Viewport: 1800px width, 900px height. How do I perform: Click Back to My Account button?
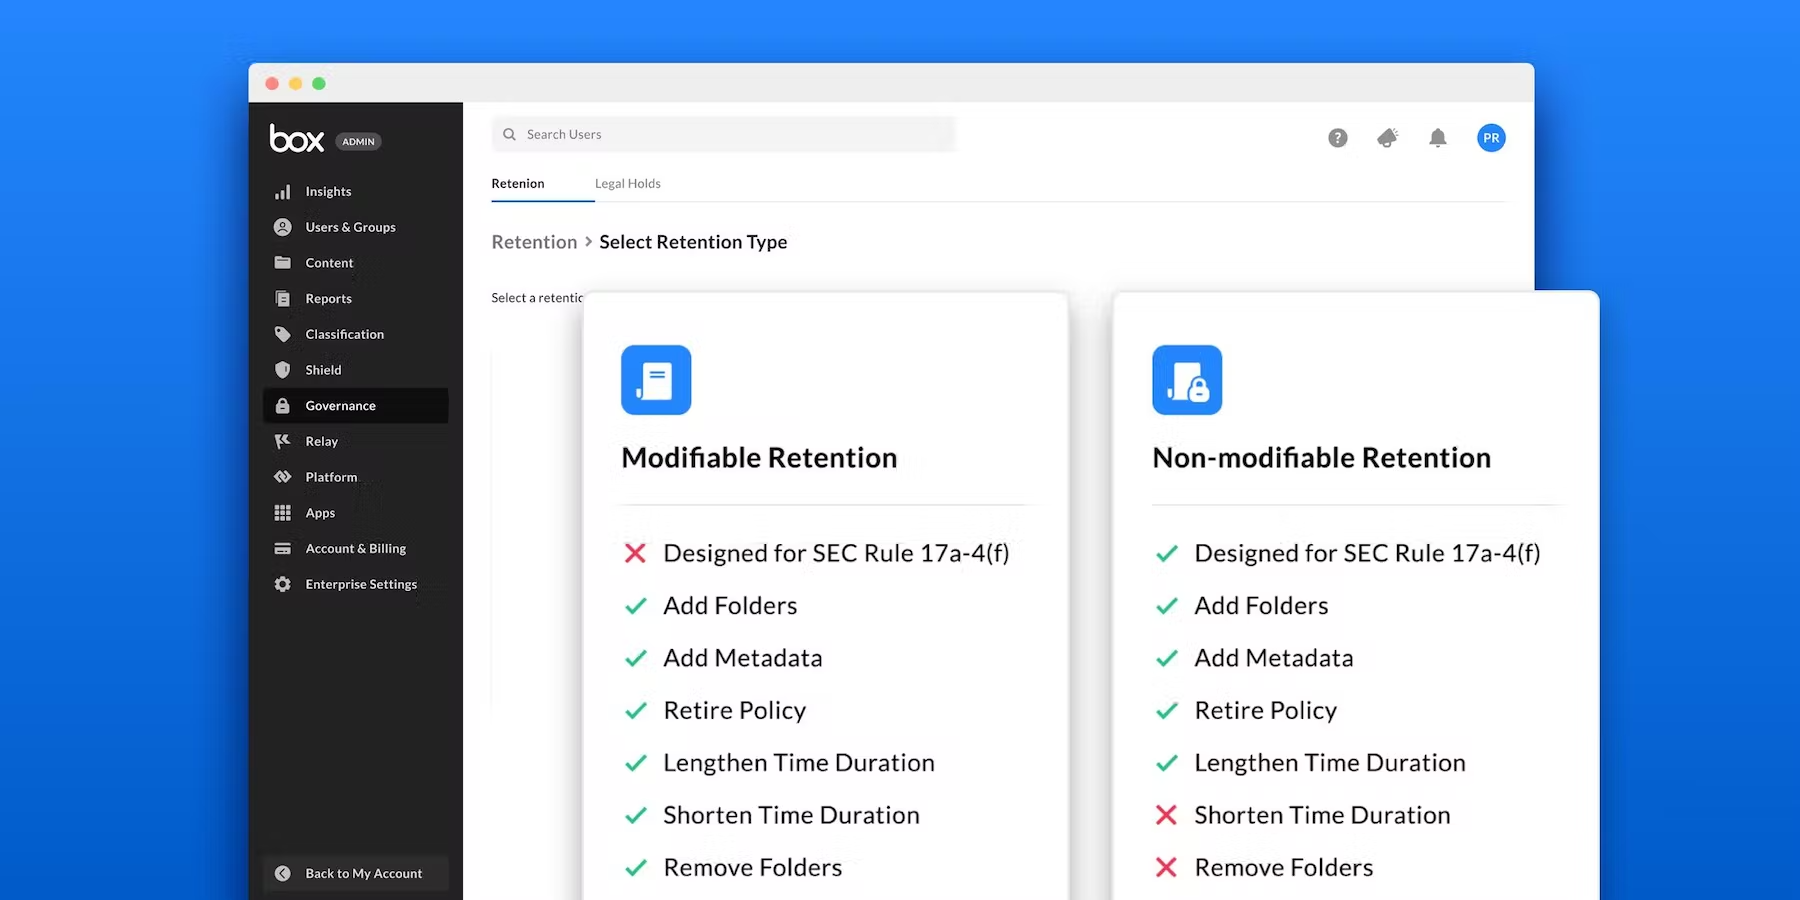355,873
